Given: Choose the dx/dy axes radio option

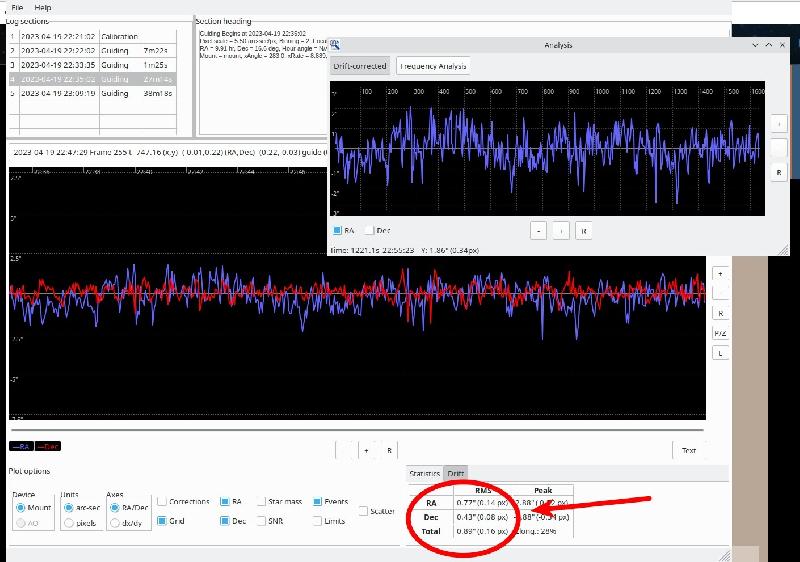Looking at the screenshot, I should tap(115, 523).
